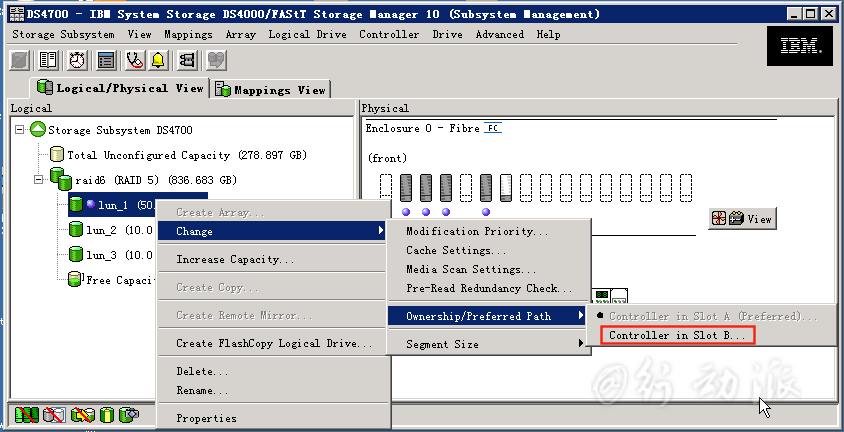The width and height of the screenshot is (844, 432).
Task: Open the Advanced menu
Action: click(x=500, y=34)
